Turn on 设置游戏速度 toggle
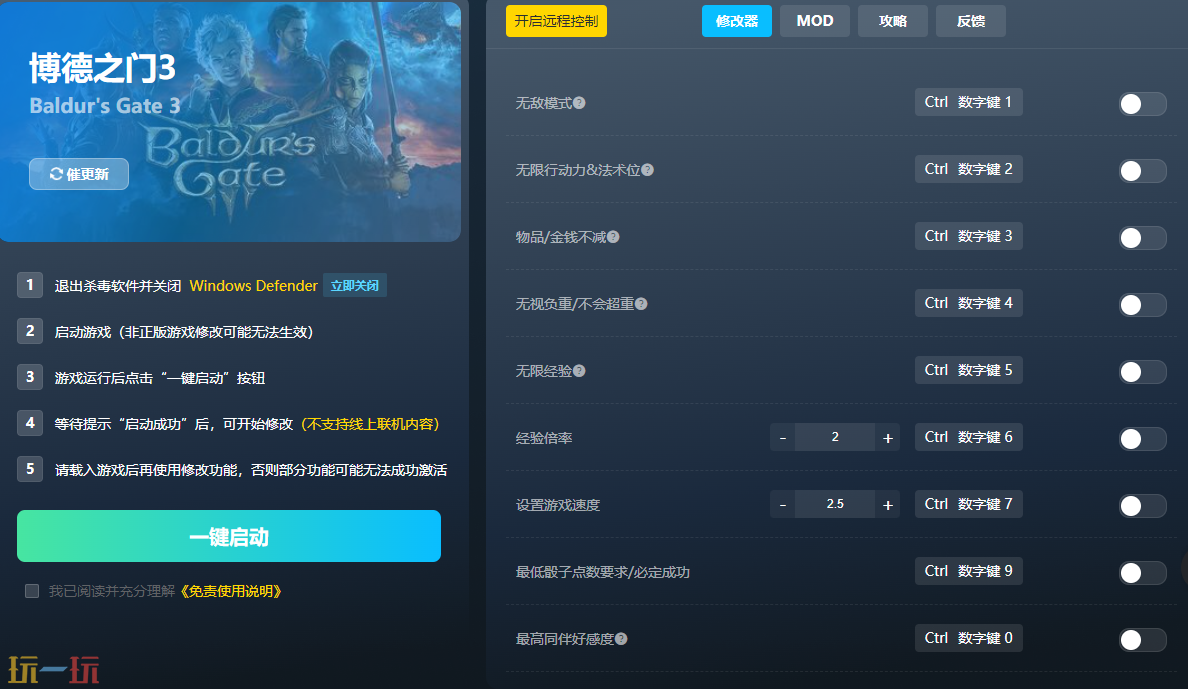The image size is (1188, 689). [x=1143, y=506]
